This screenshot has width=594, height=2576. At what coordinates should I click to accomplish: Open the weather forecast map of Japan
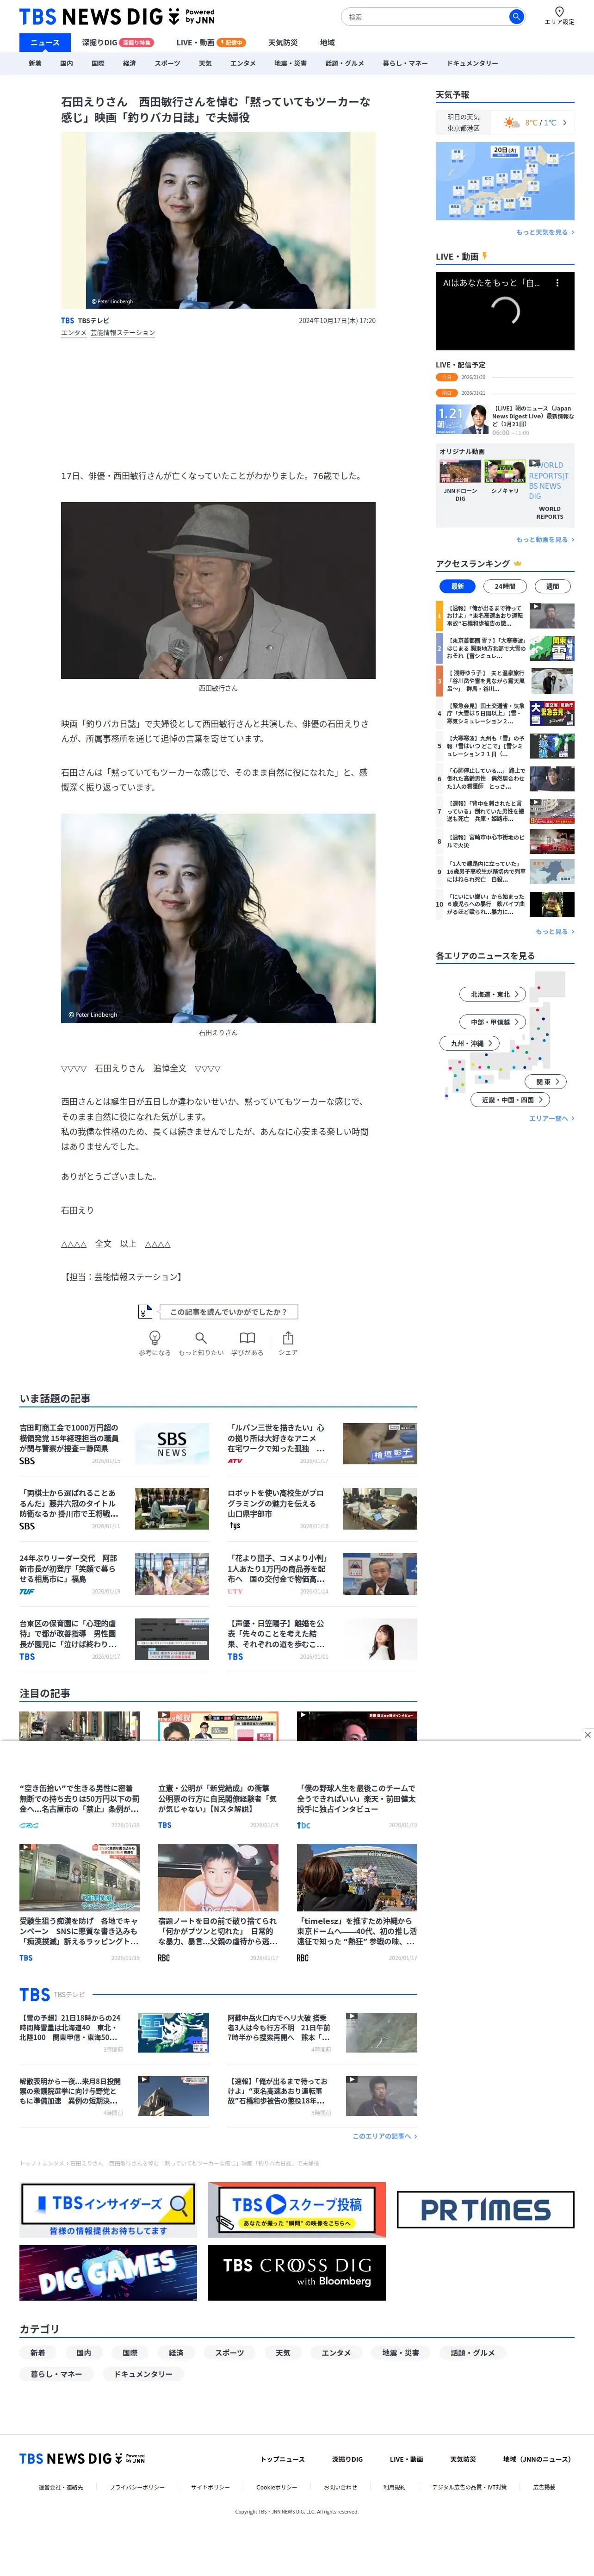click(x=505, y=181)
